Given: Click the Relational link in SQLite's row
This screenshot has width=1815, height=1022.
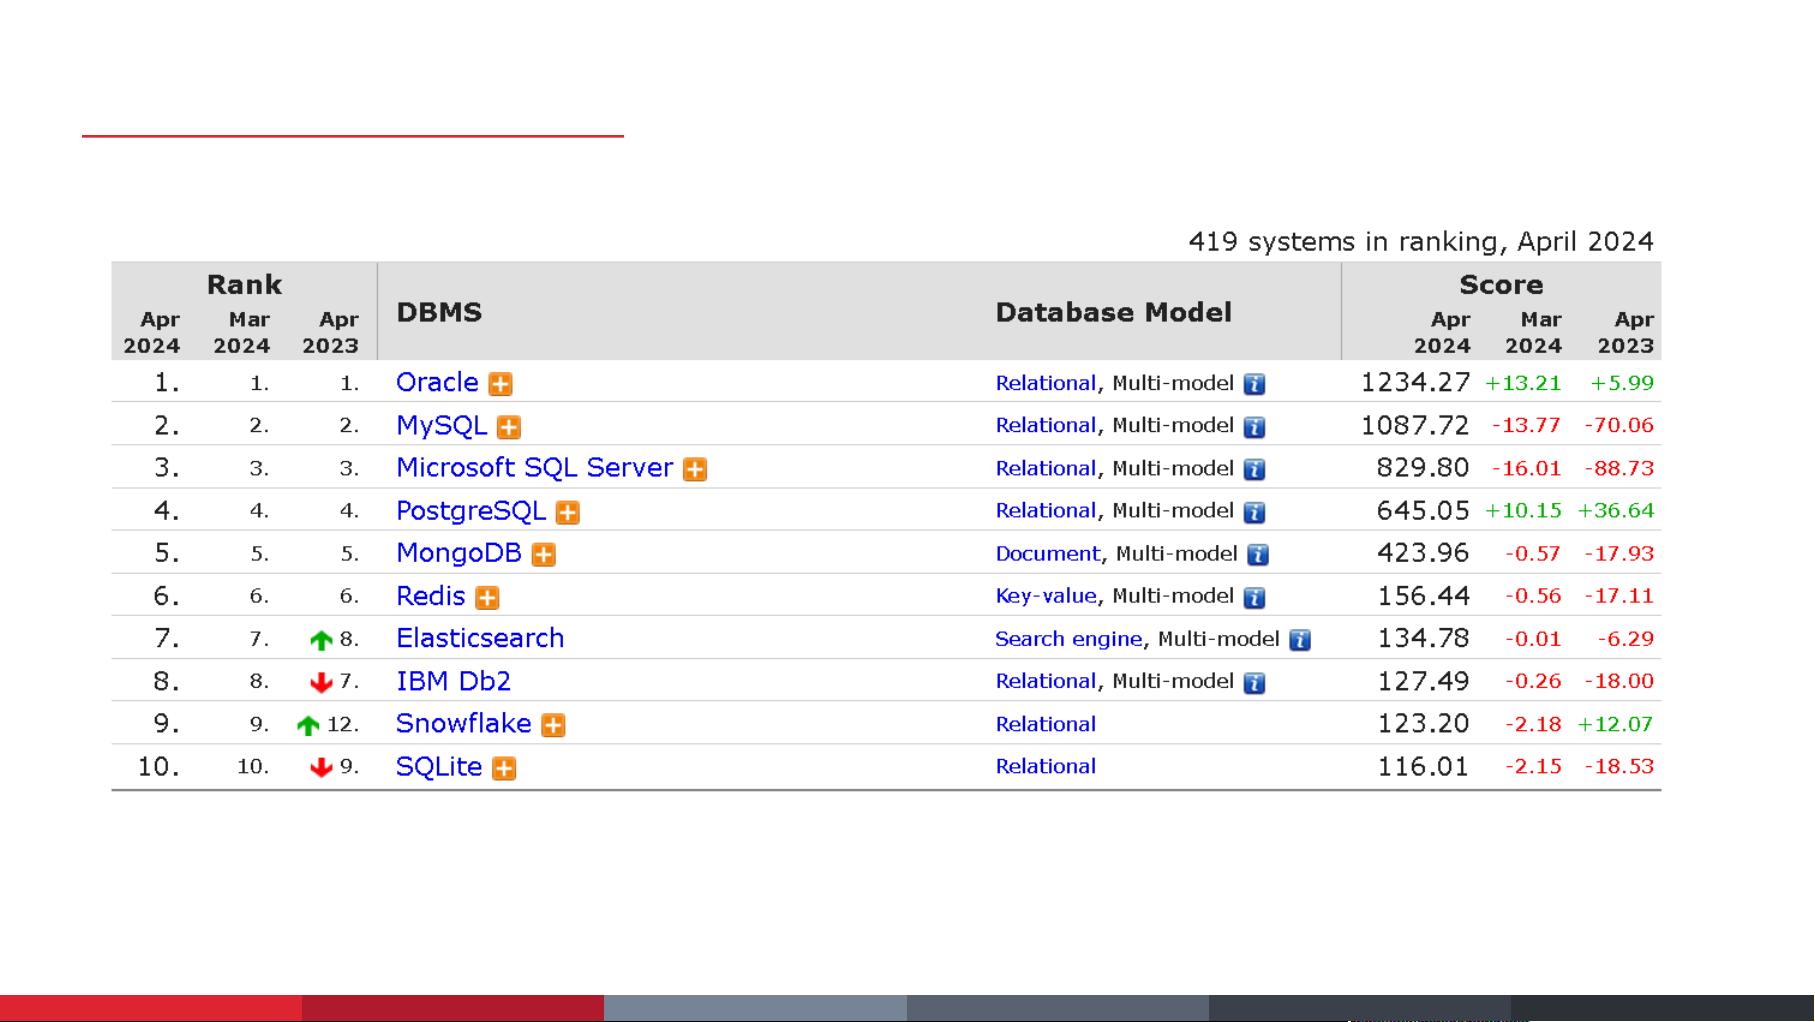Looking at the screenshot, I should click(x=1045, y=766).
